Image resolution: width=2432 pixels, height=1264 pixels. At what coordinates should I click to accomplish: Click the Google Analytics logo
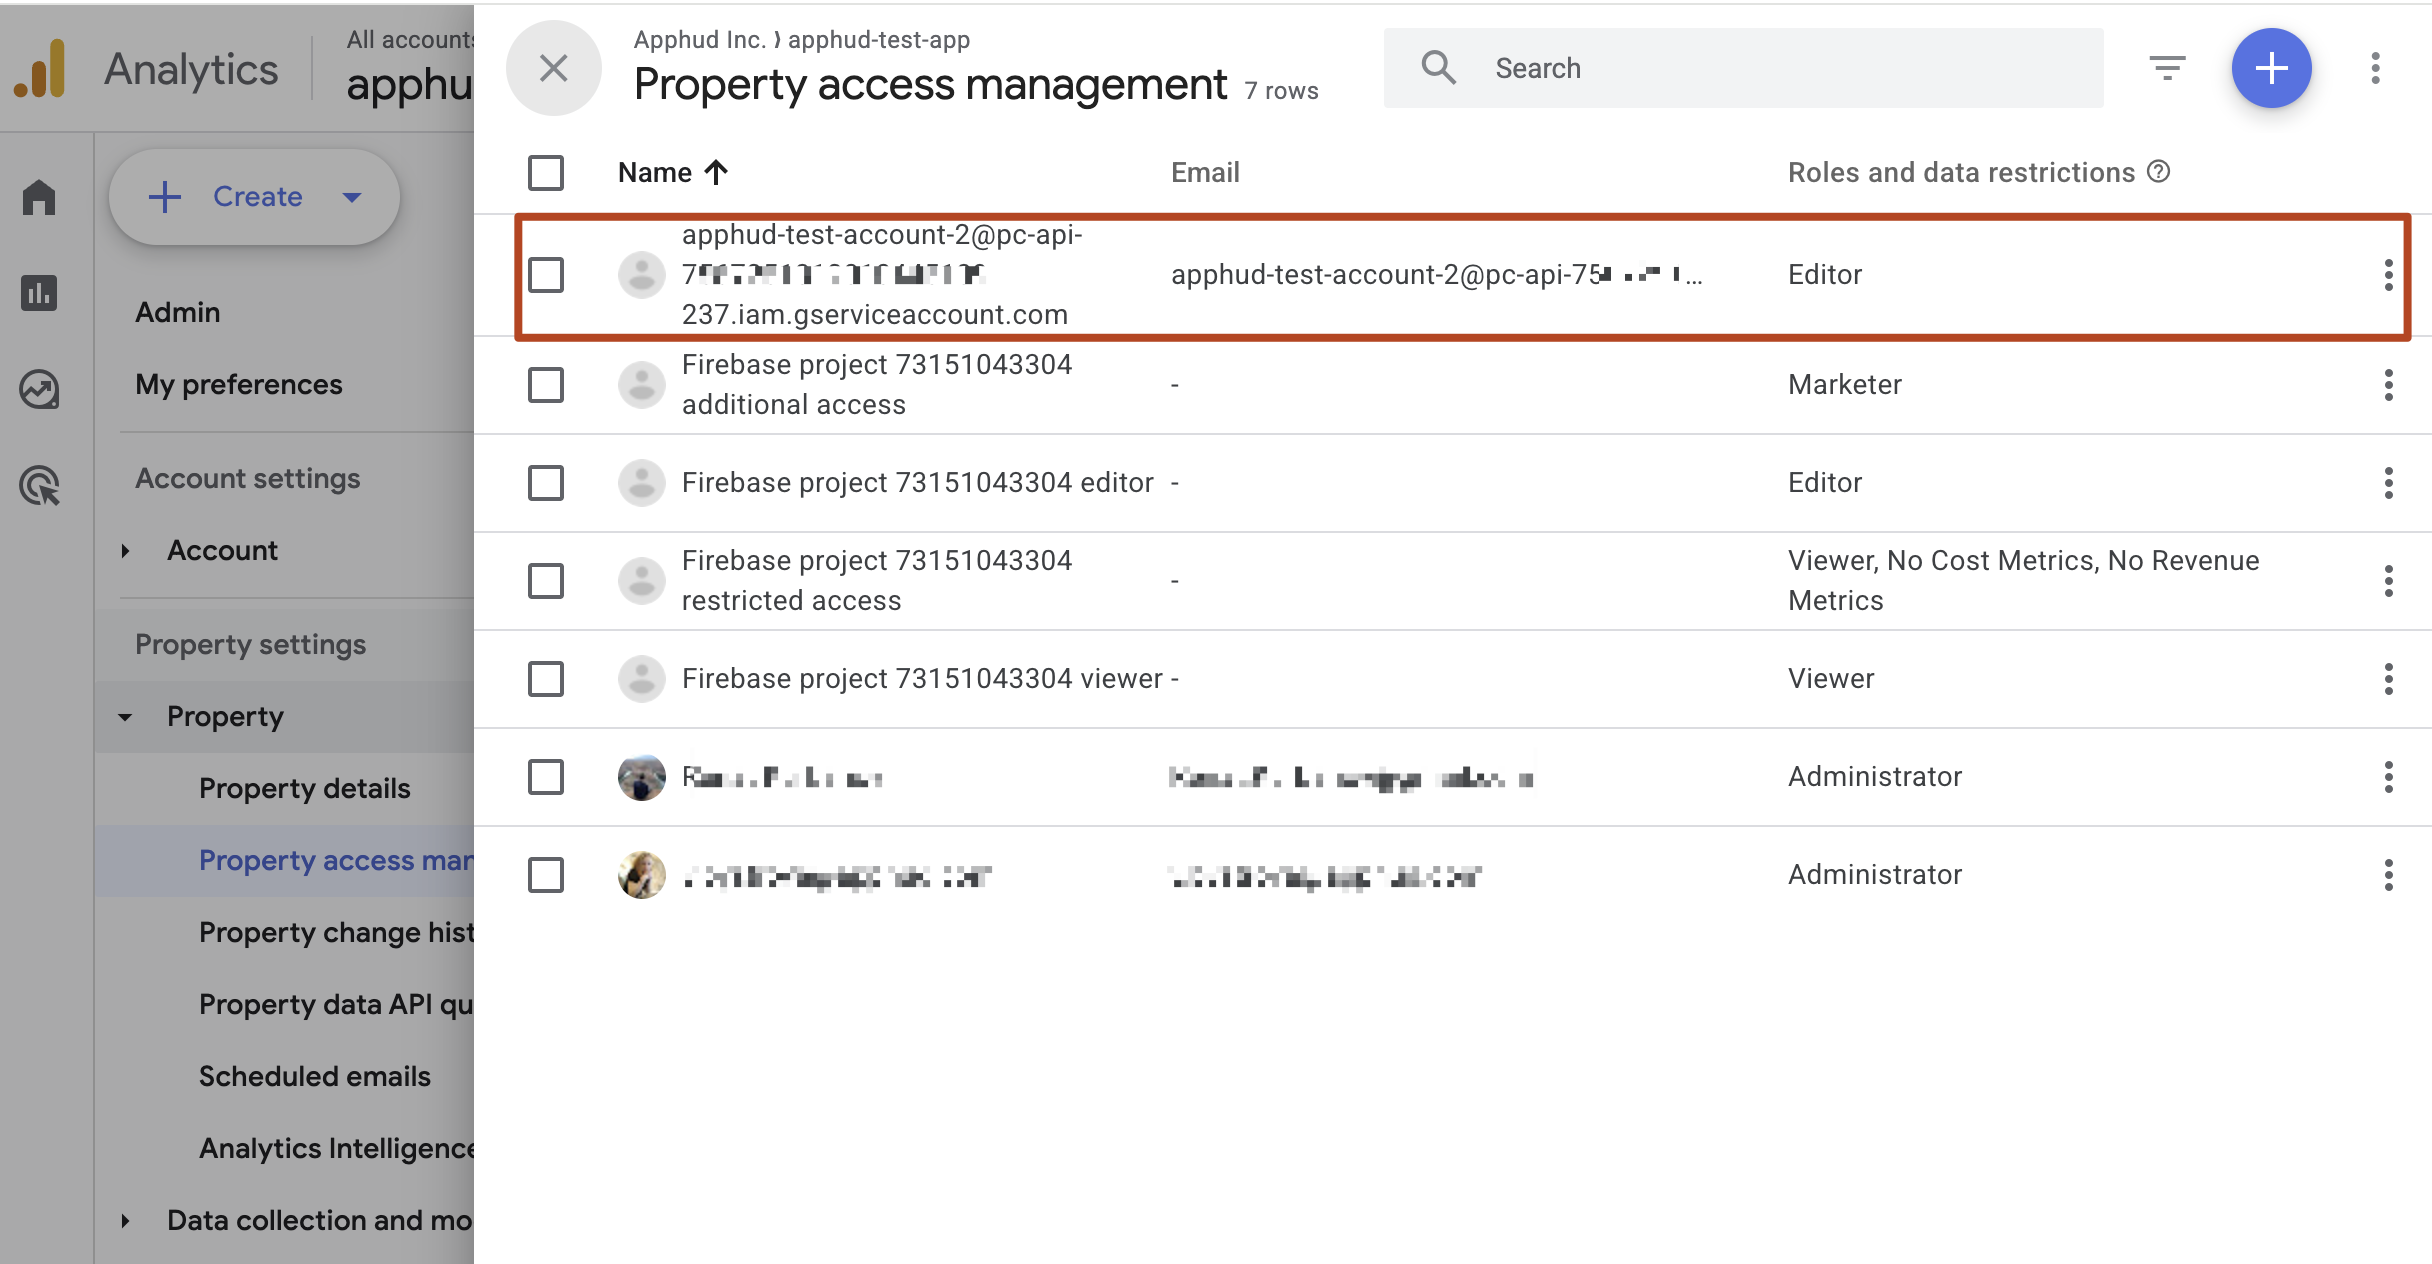coord(40,68)
